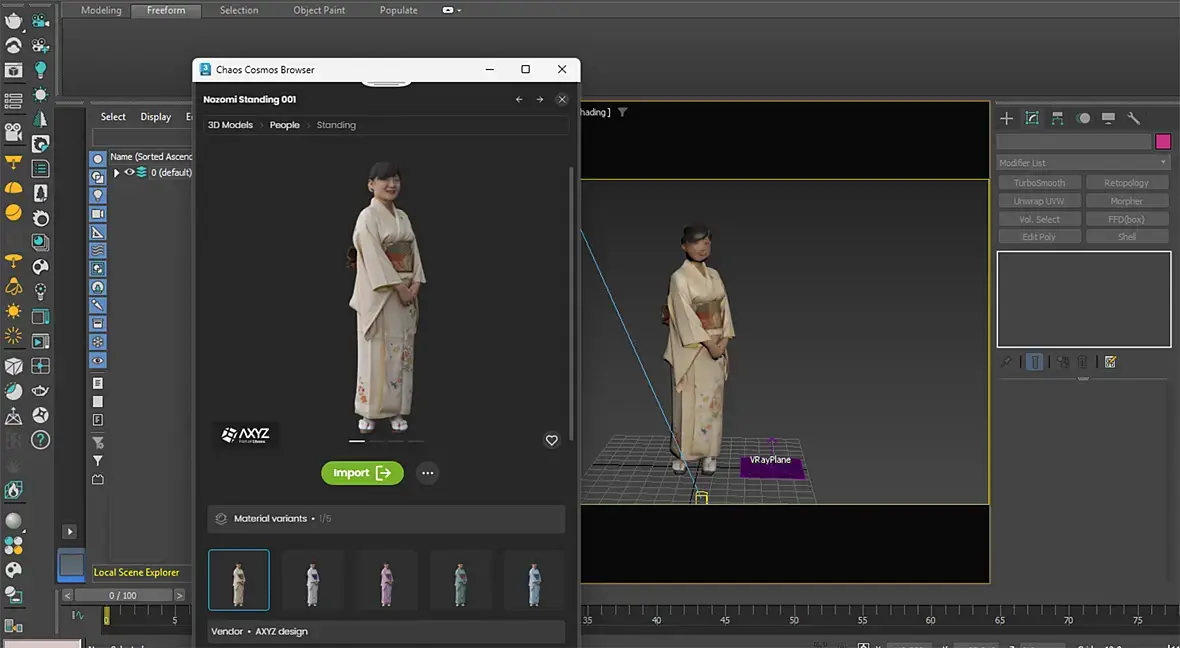
Task: Toggle visibility eye of 0 (default) layer
Action: coord(129,173)
